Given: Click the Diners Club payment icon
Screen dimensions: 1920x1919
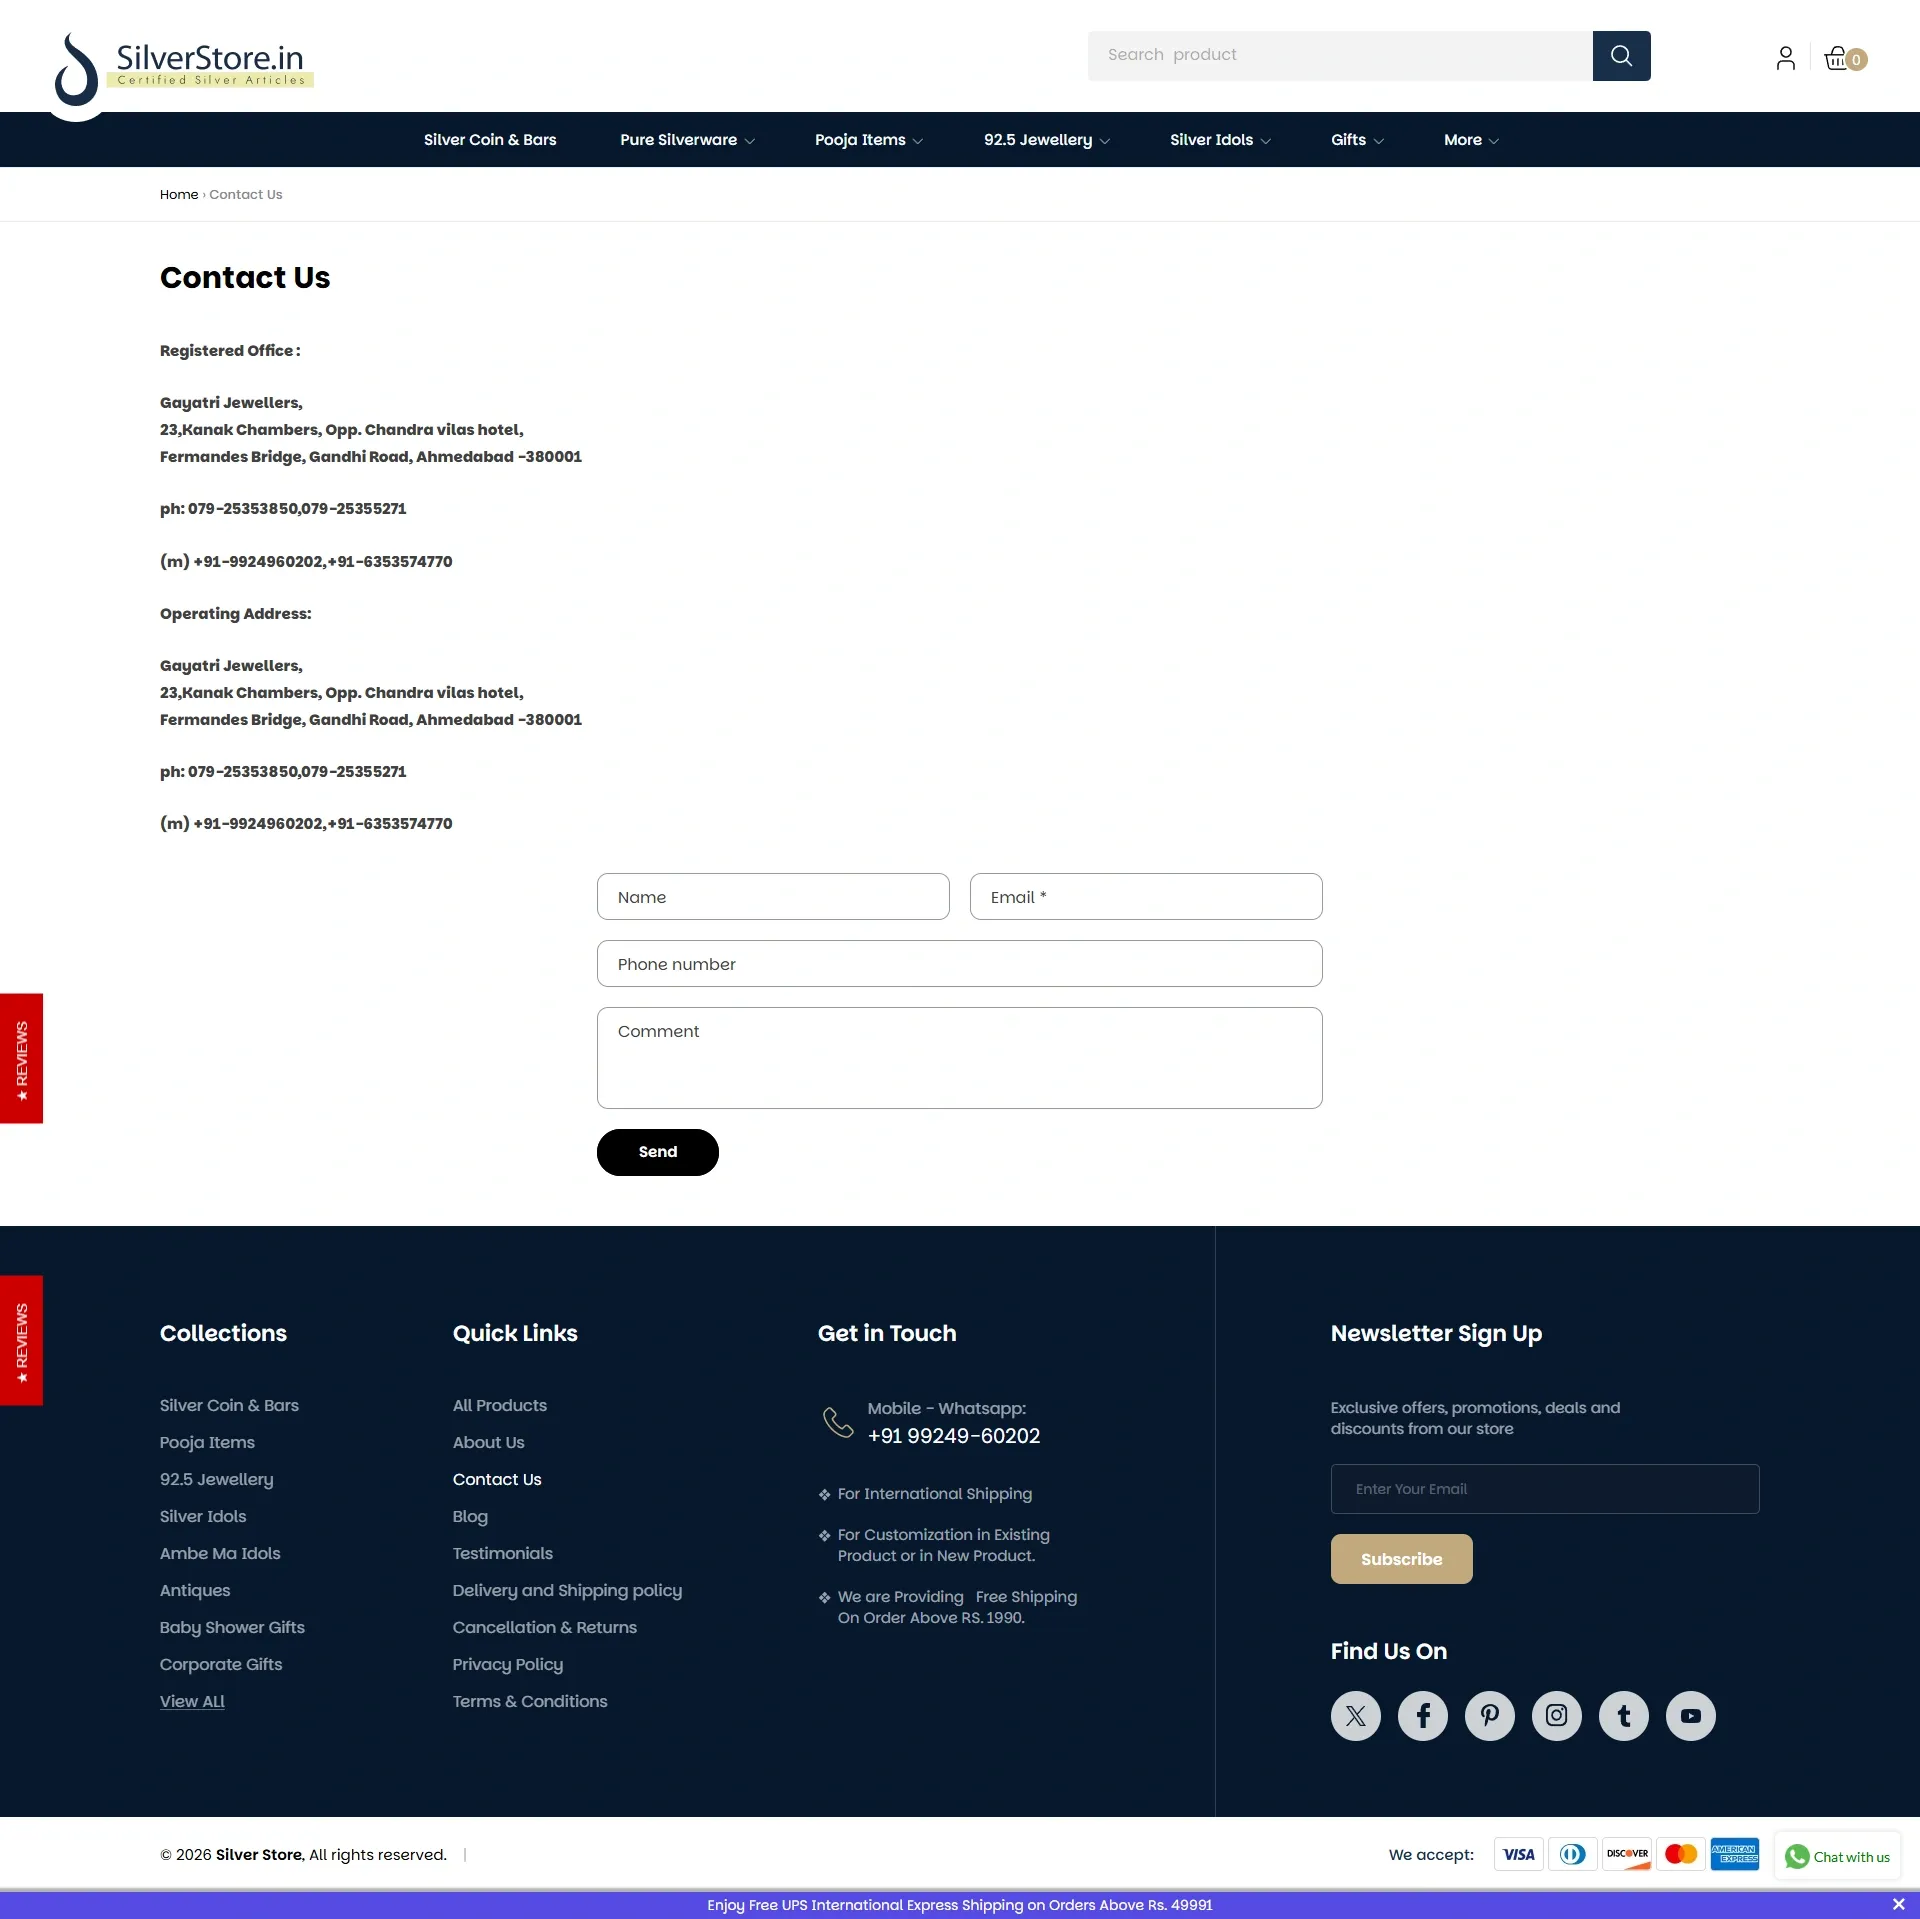Looking at the screenshot, I should (x=1573, y=1854).
